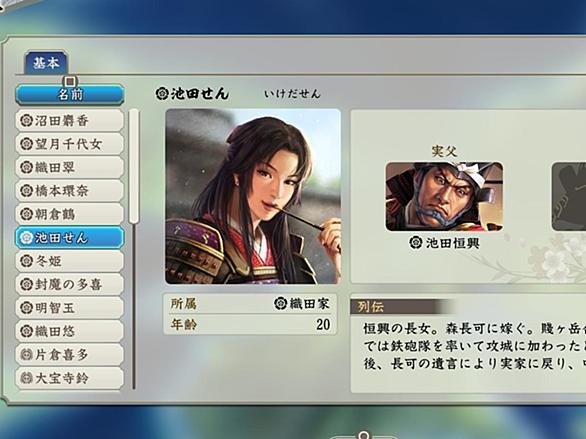Pick 朝倉鶴 from the name list
586x439 pixels.
pyautogui.click(x=70, y=214)
